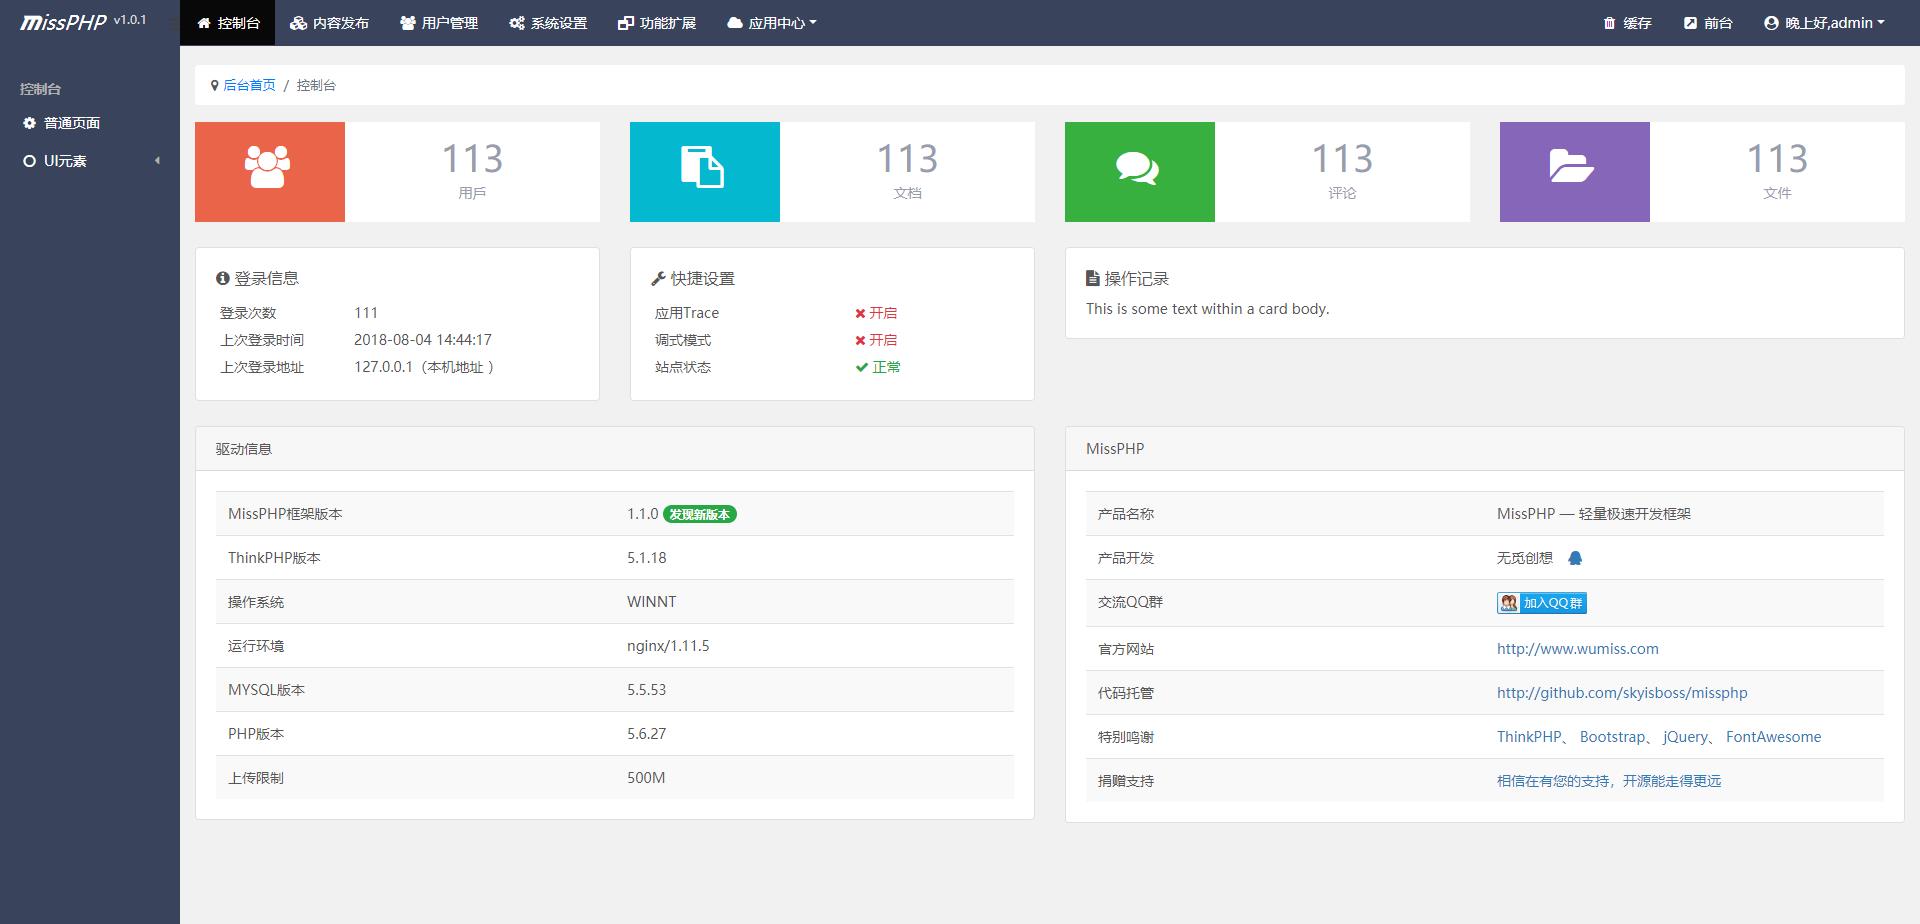Click the operation log card body text
This screenshot has height=924, width=1920.
(x=1208, y=309)
